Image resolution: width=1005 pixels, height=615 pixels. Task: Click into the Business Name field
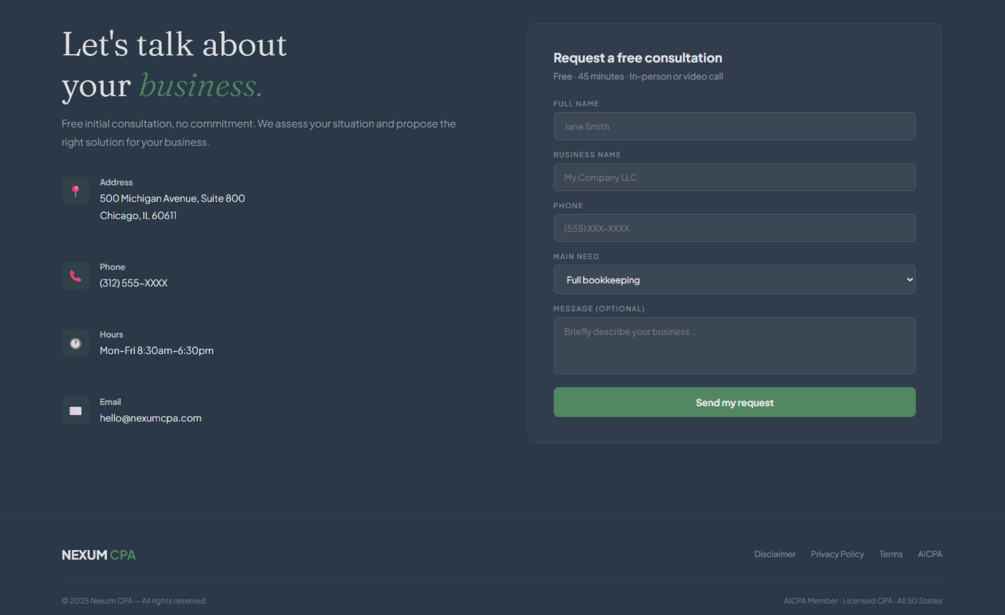click(x=735, y=177)
